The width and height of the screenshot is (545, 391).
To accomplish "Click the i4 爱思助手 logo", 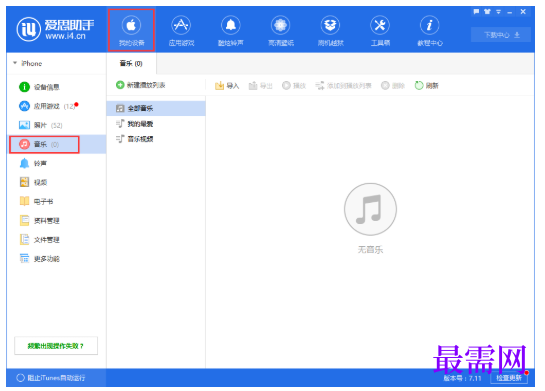I will click(56, 29).
